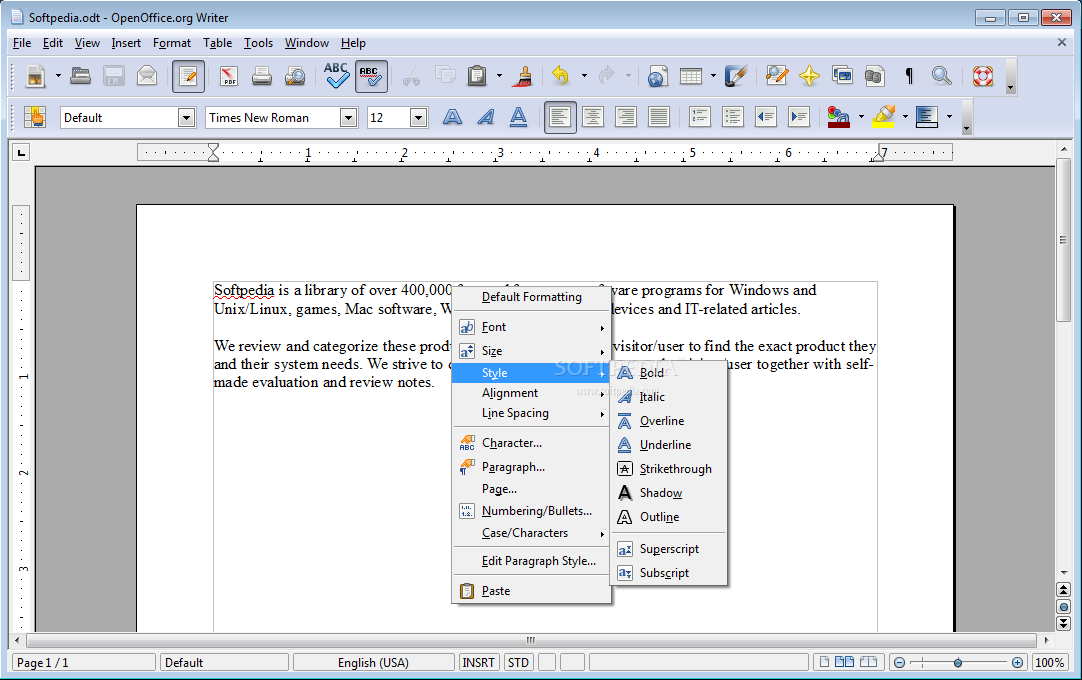Click INSRT mode in status bar

pyautogui.click(x=478, y=663)
